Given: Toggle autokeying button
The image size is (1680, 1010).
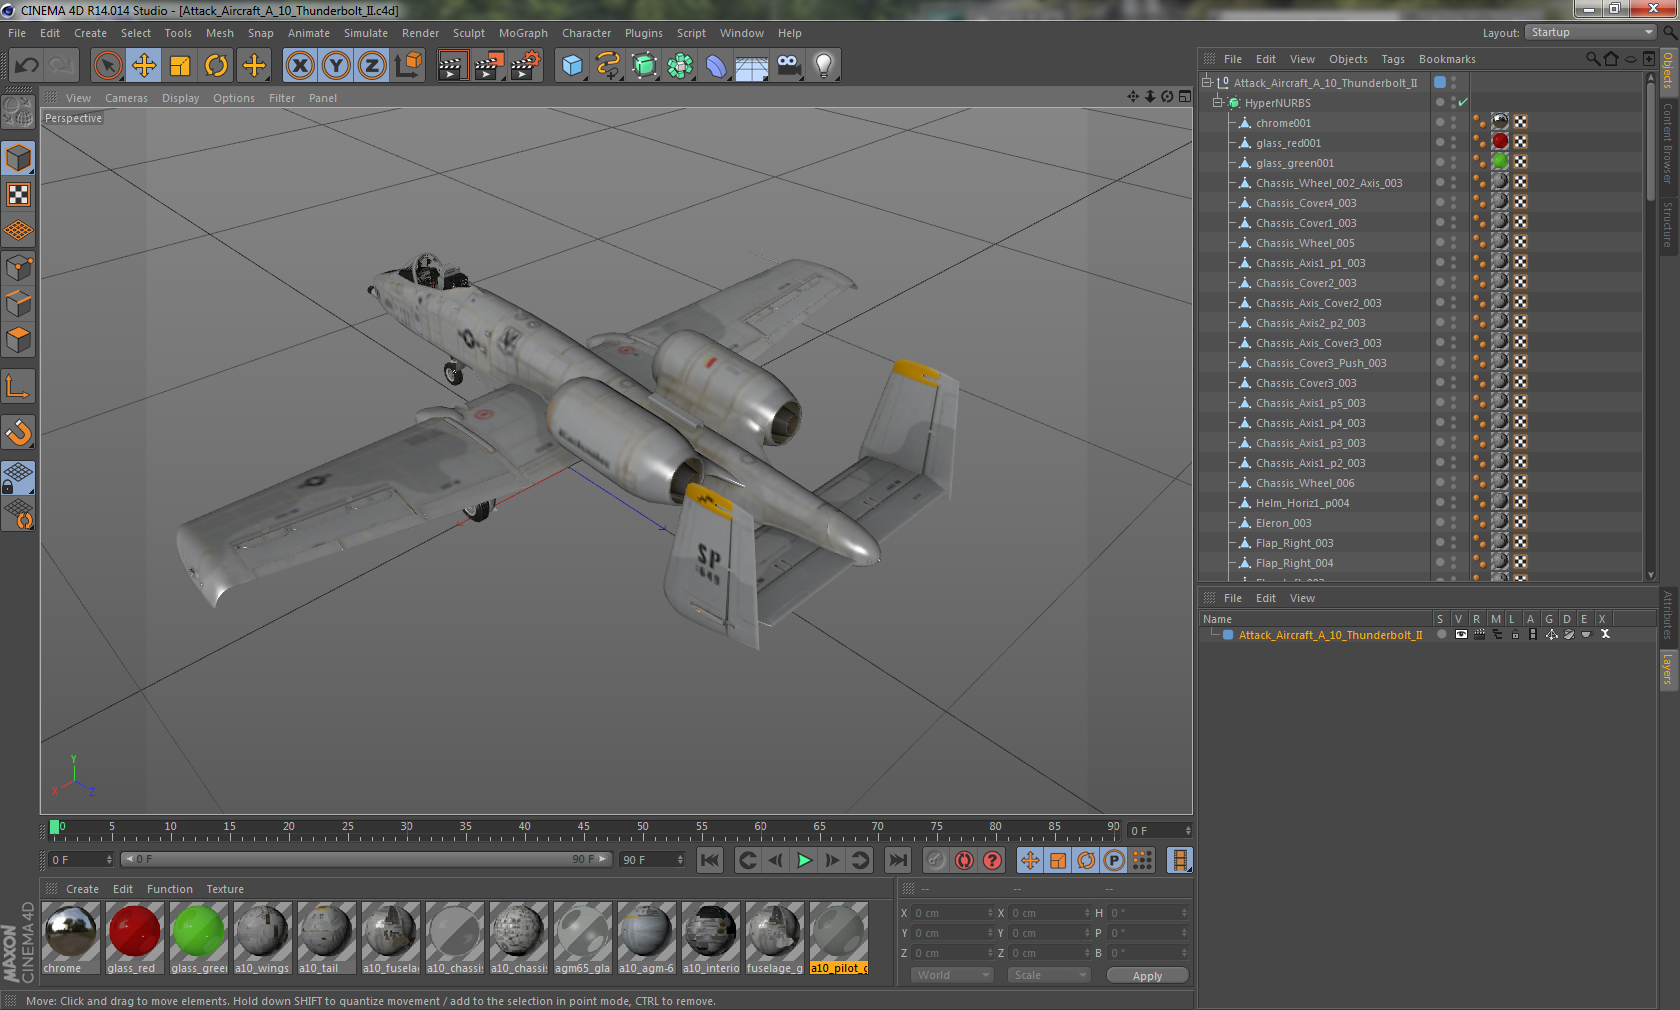Looking at the screenshot, I should pos(964,860).
